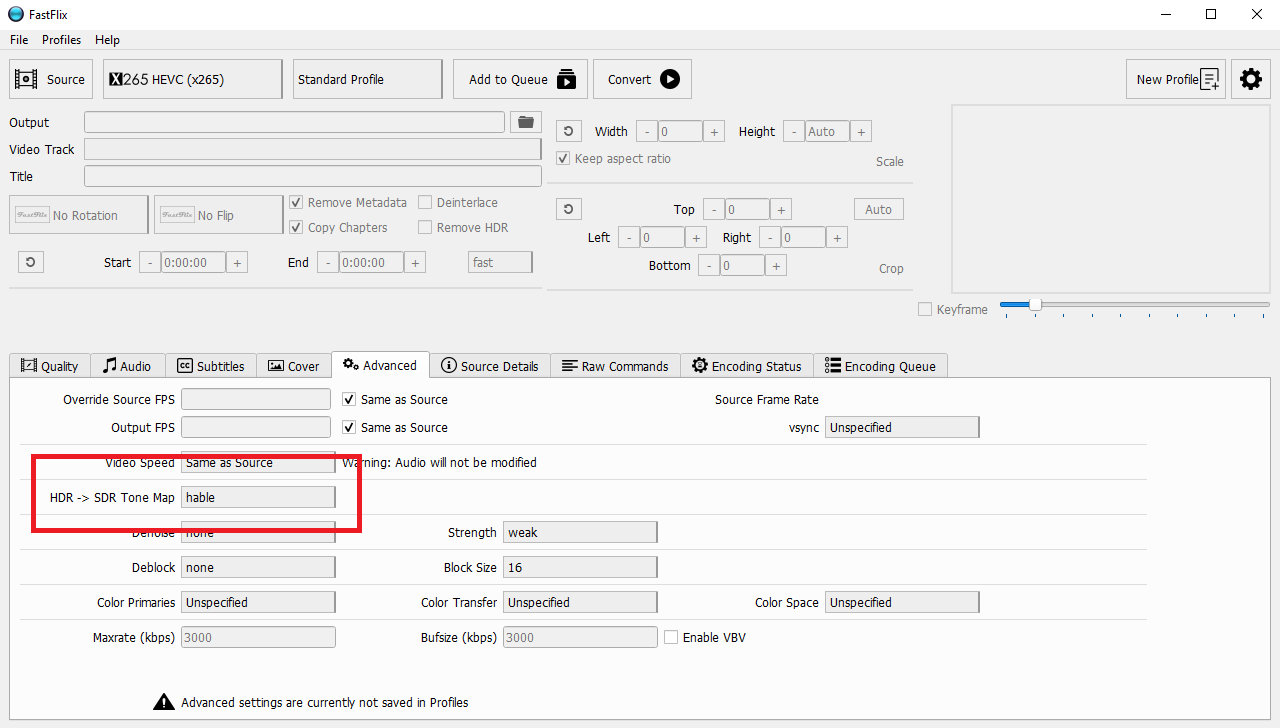Decrease Width with minus button
1280x728 pixels.
click(x=647, y=131)
